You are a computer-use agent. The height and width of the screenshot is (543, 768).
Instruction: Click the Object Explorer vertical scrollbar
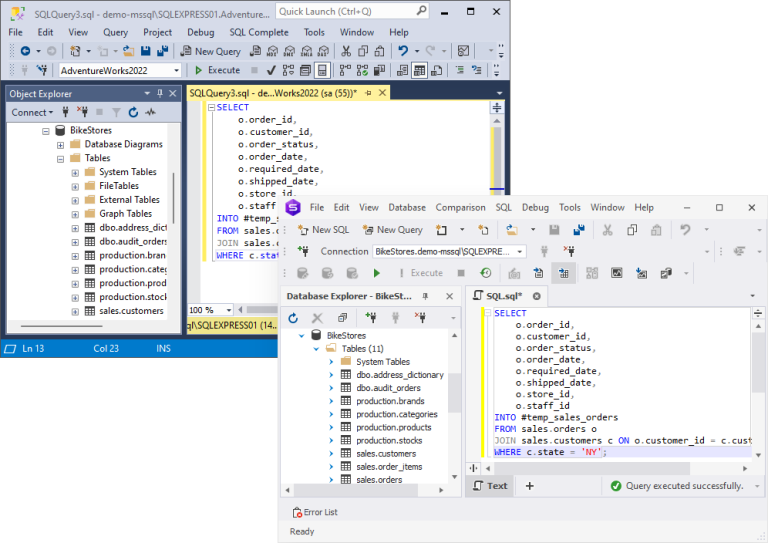174,200
